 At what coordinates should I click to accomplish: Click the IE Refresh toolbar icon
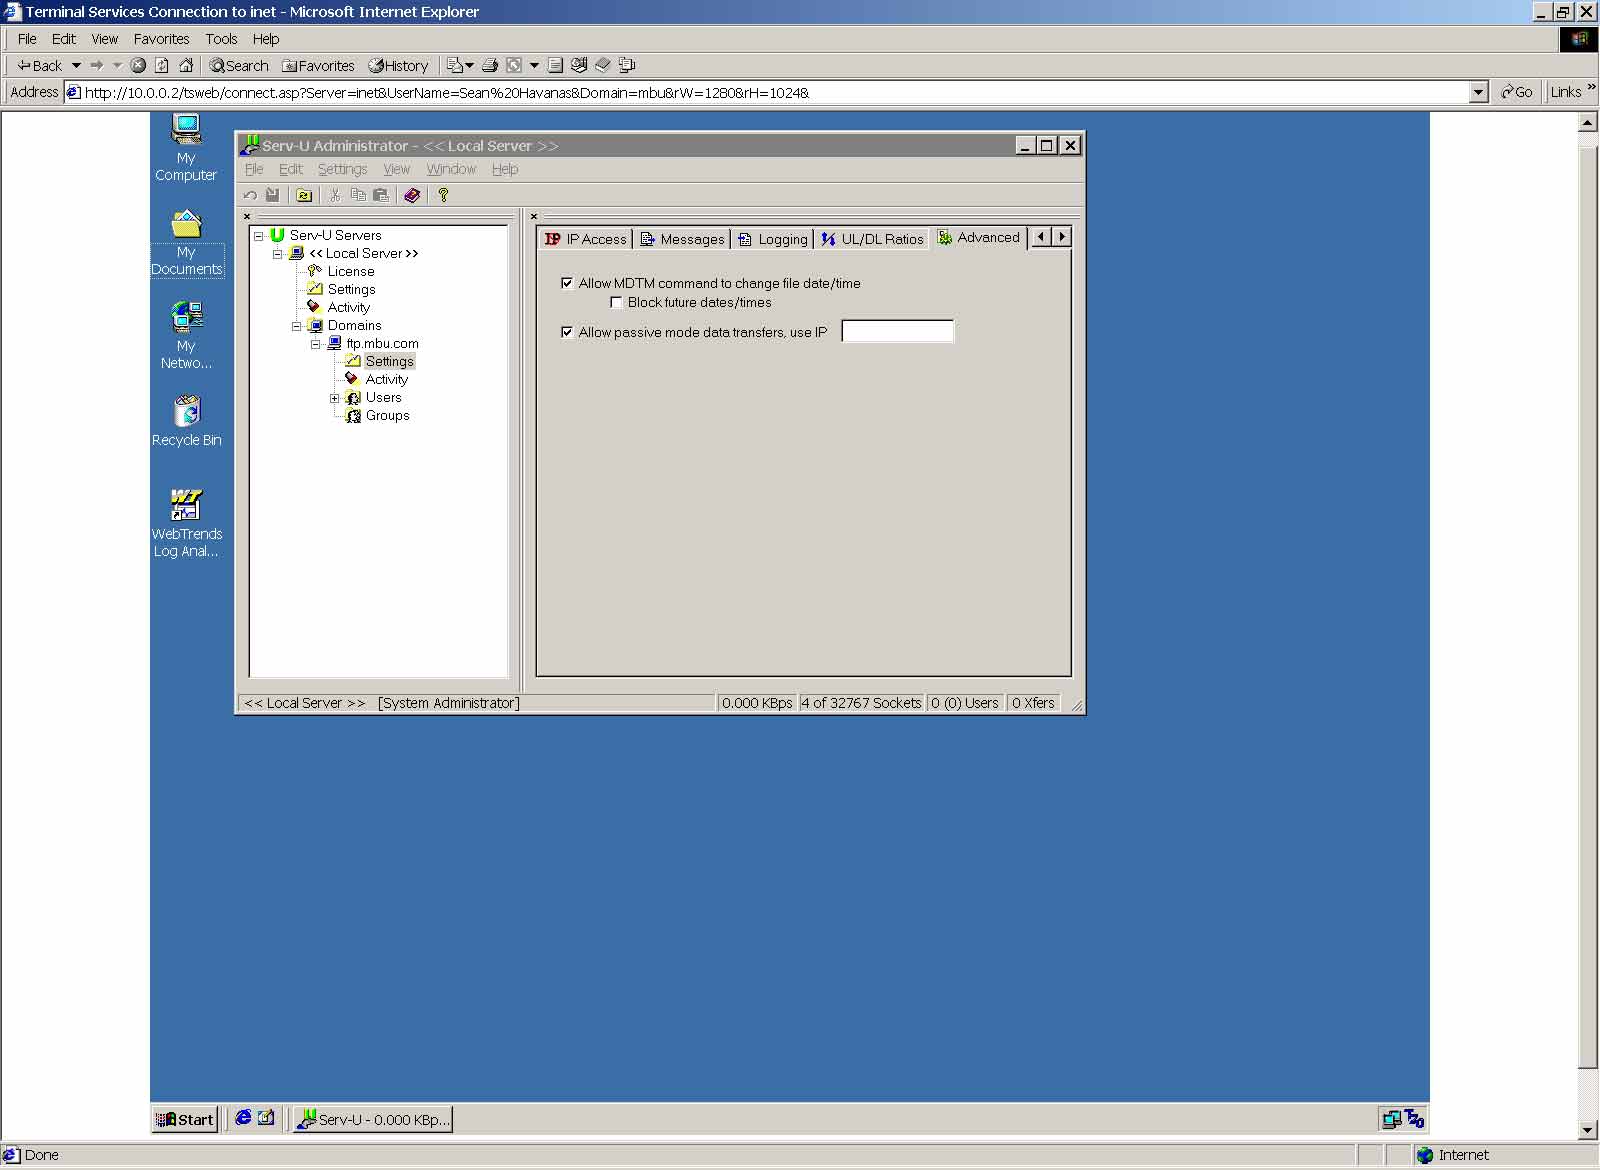point(162,65)
